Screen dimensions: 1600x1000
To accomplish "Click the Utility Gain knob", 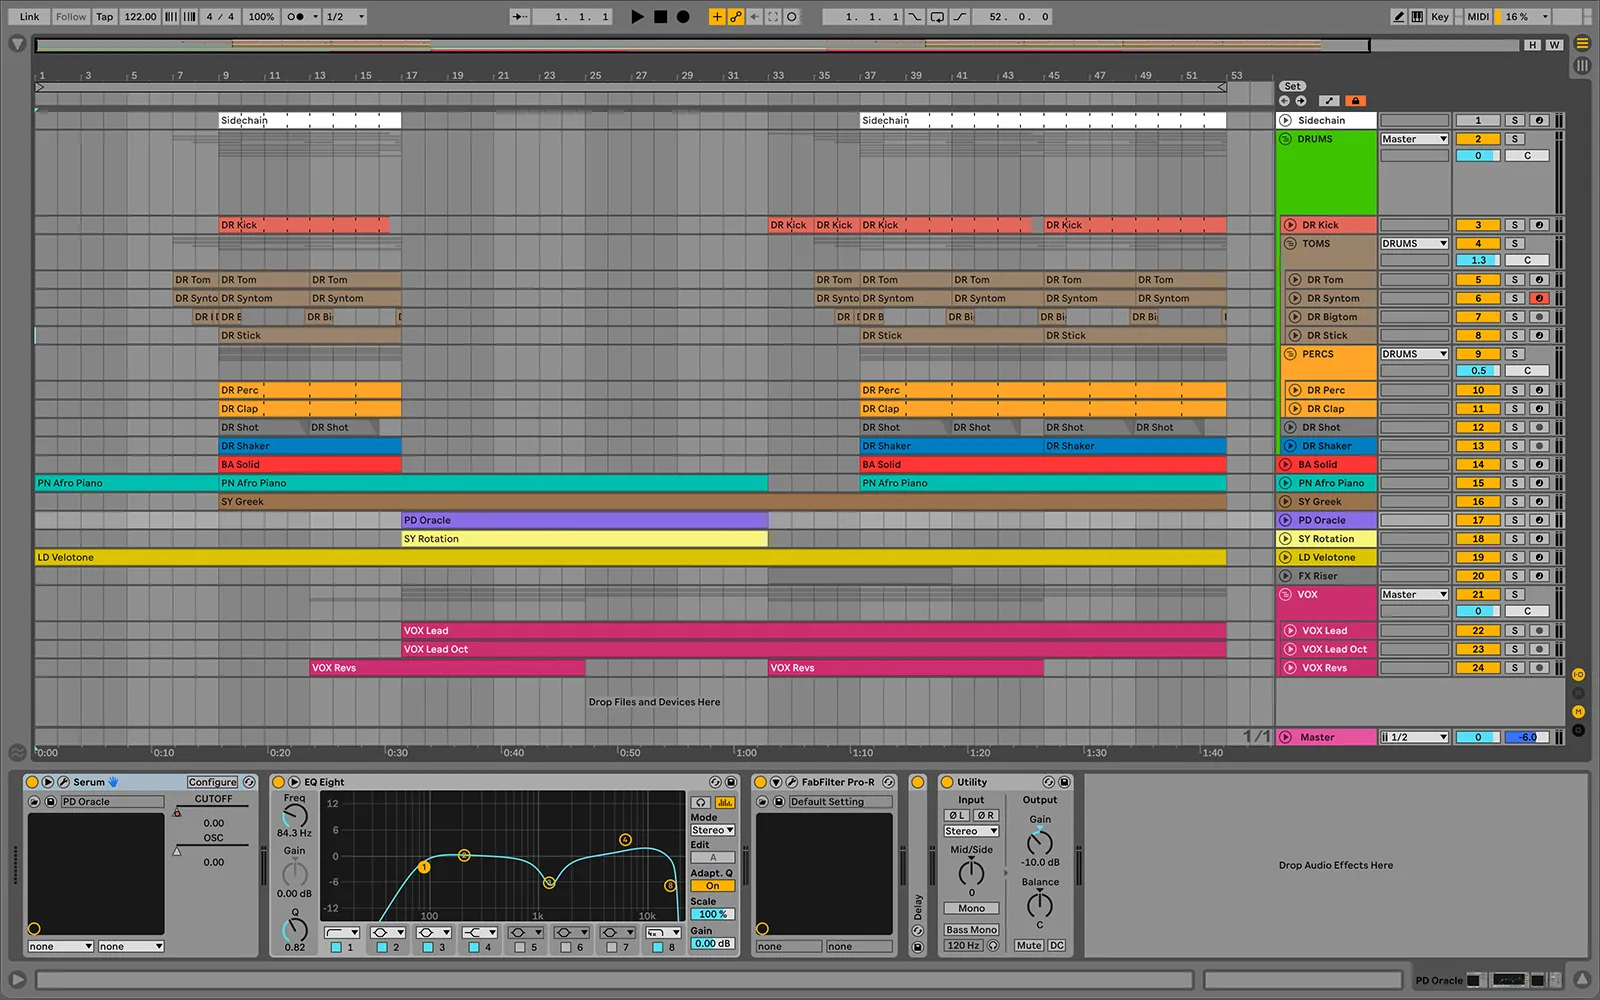I will pyautogui.click(x=1040, y=841).
